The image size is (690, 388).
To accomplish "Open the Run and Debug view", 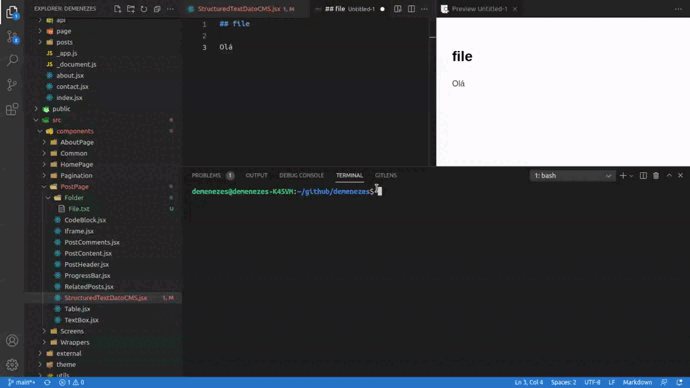I will [12, 84].
